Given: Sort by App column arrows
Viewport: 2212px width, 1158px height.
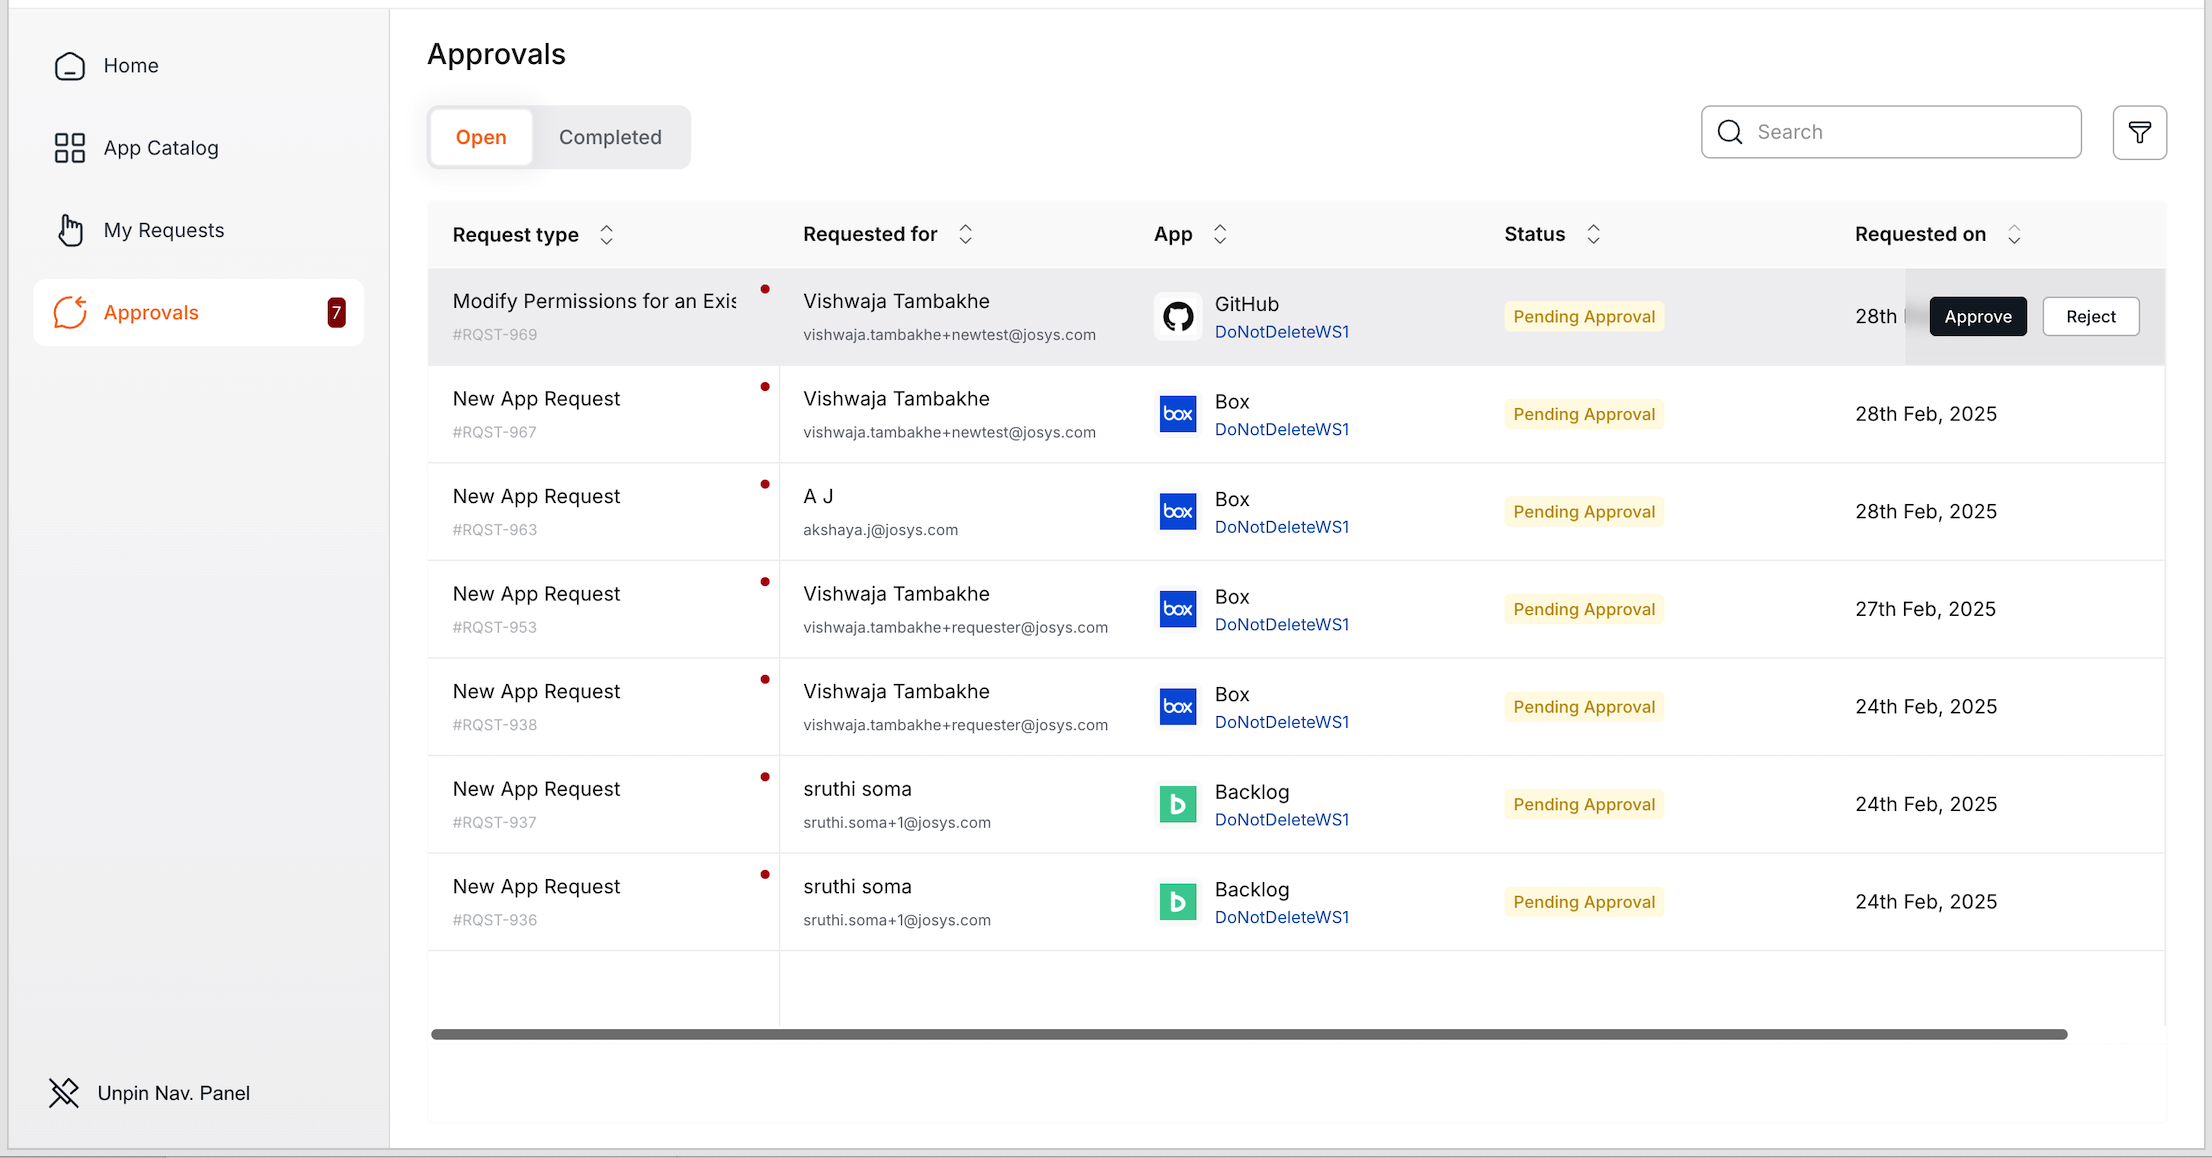Looking at the screenshot, I should (x=1220, y=234).
